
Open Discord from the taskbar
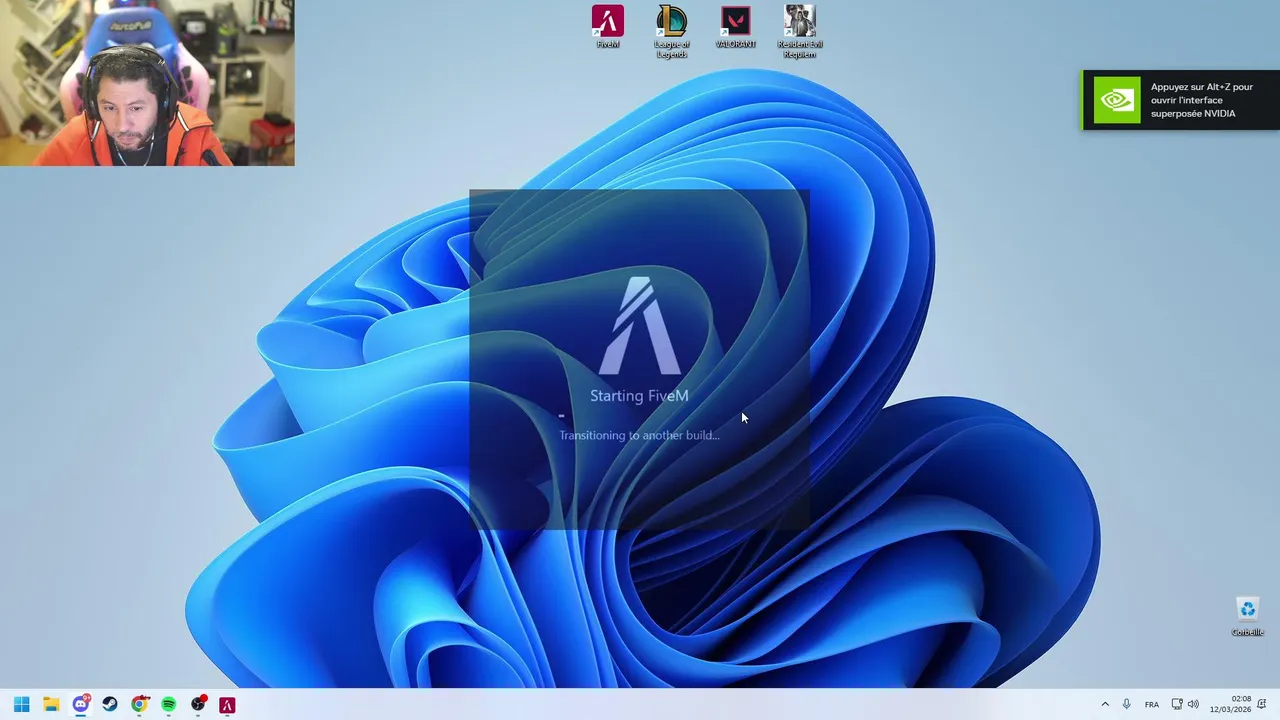[81, 704]
